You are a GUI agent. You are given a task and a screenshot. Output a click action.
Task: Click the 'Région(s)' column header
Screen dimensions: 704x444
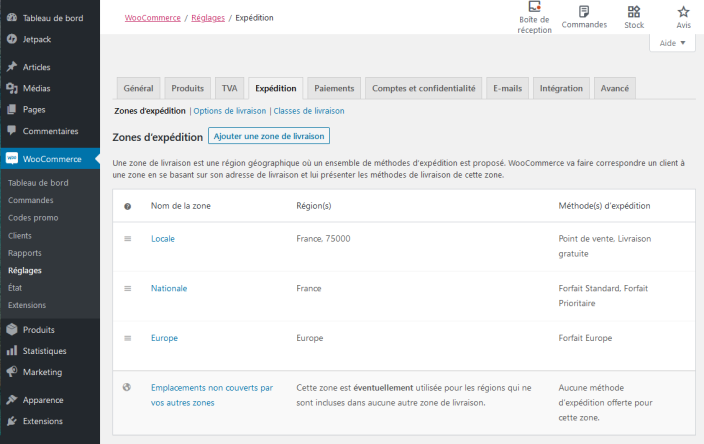point(314,206)
